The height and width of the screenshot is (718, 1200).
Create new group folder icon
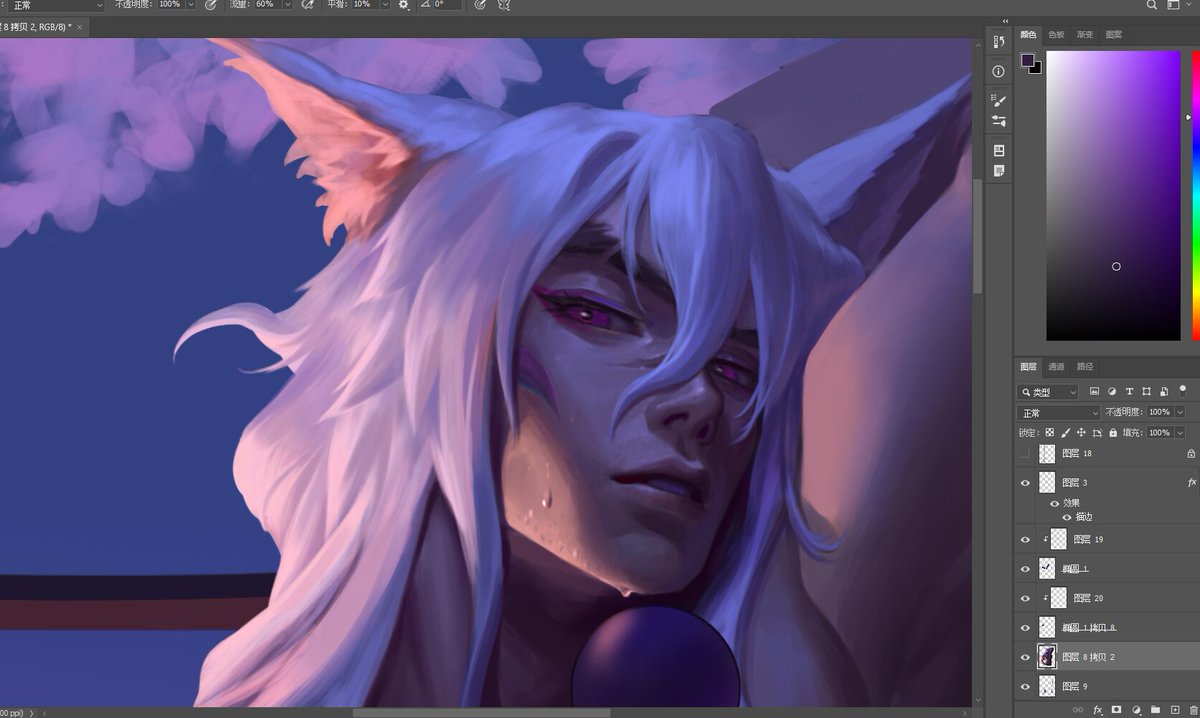pos(1155,709)
